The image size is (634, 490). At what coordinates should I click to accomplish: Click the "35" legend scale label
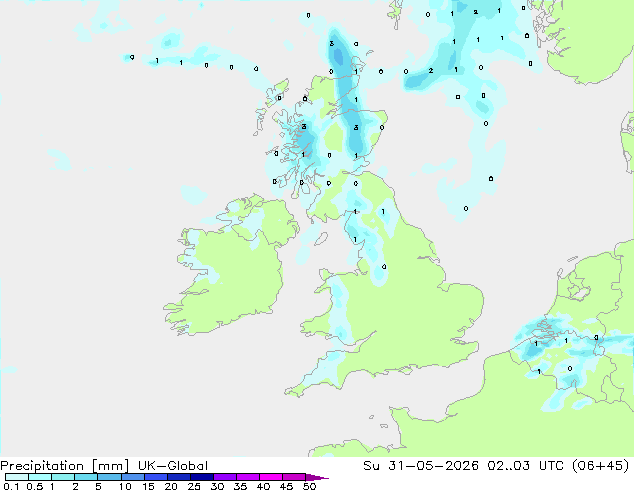[240, 486]
